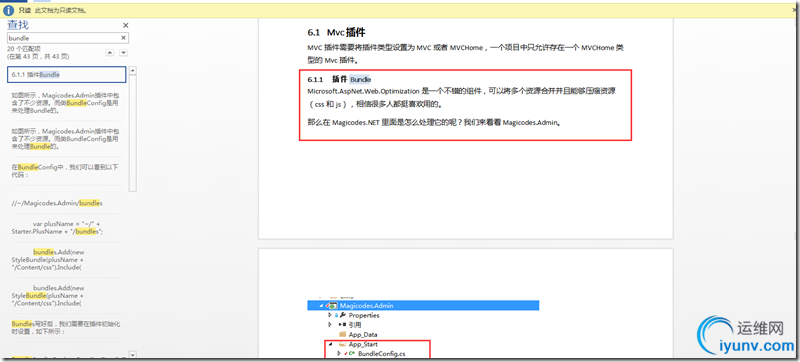Viewport: 800px width, 362px height.
Task: Go to the next search match arrow
Action: click(123, 53)
